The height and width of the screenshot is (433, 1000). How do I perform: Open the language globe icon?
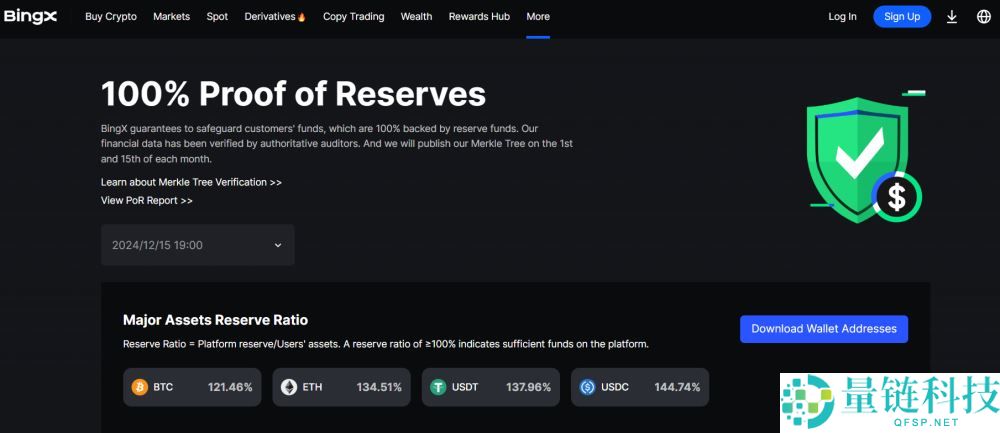(983, 17)
